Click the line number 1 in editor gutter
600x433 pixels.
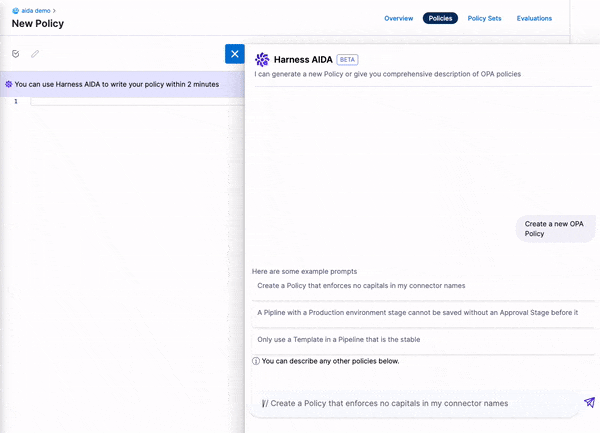click(x=16, y=101)
